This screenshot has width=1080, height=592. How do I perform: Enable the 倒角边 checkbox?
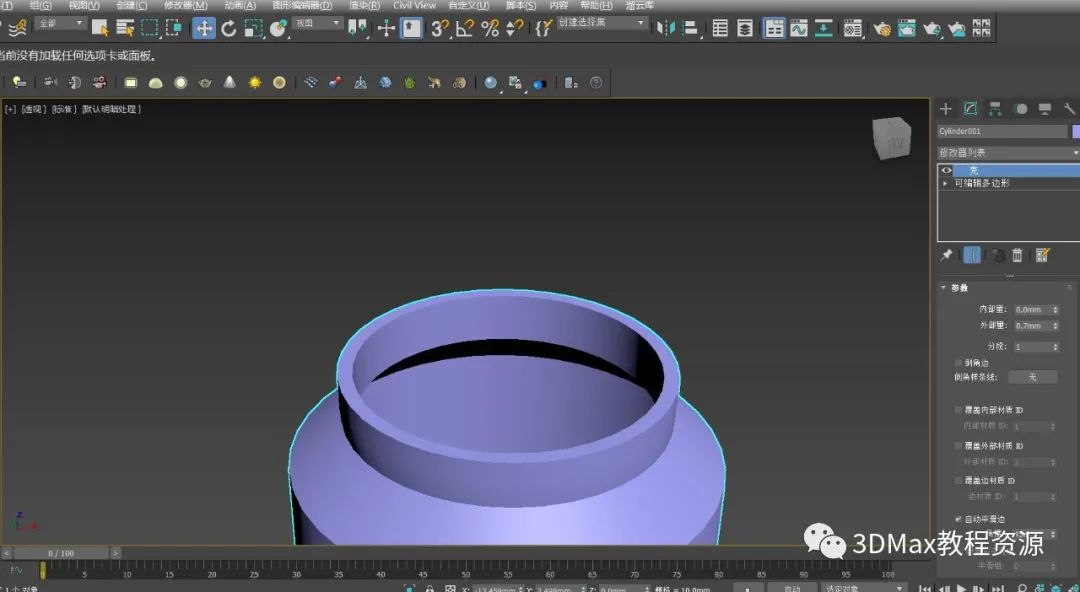pos(958,362)
